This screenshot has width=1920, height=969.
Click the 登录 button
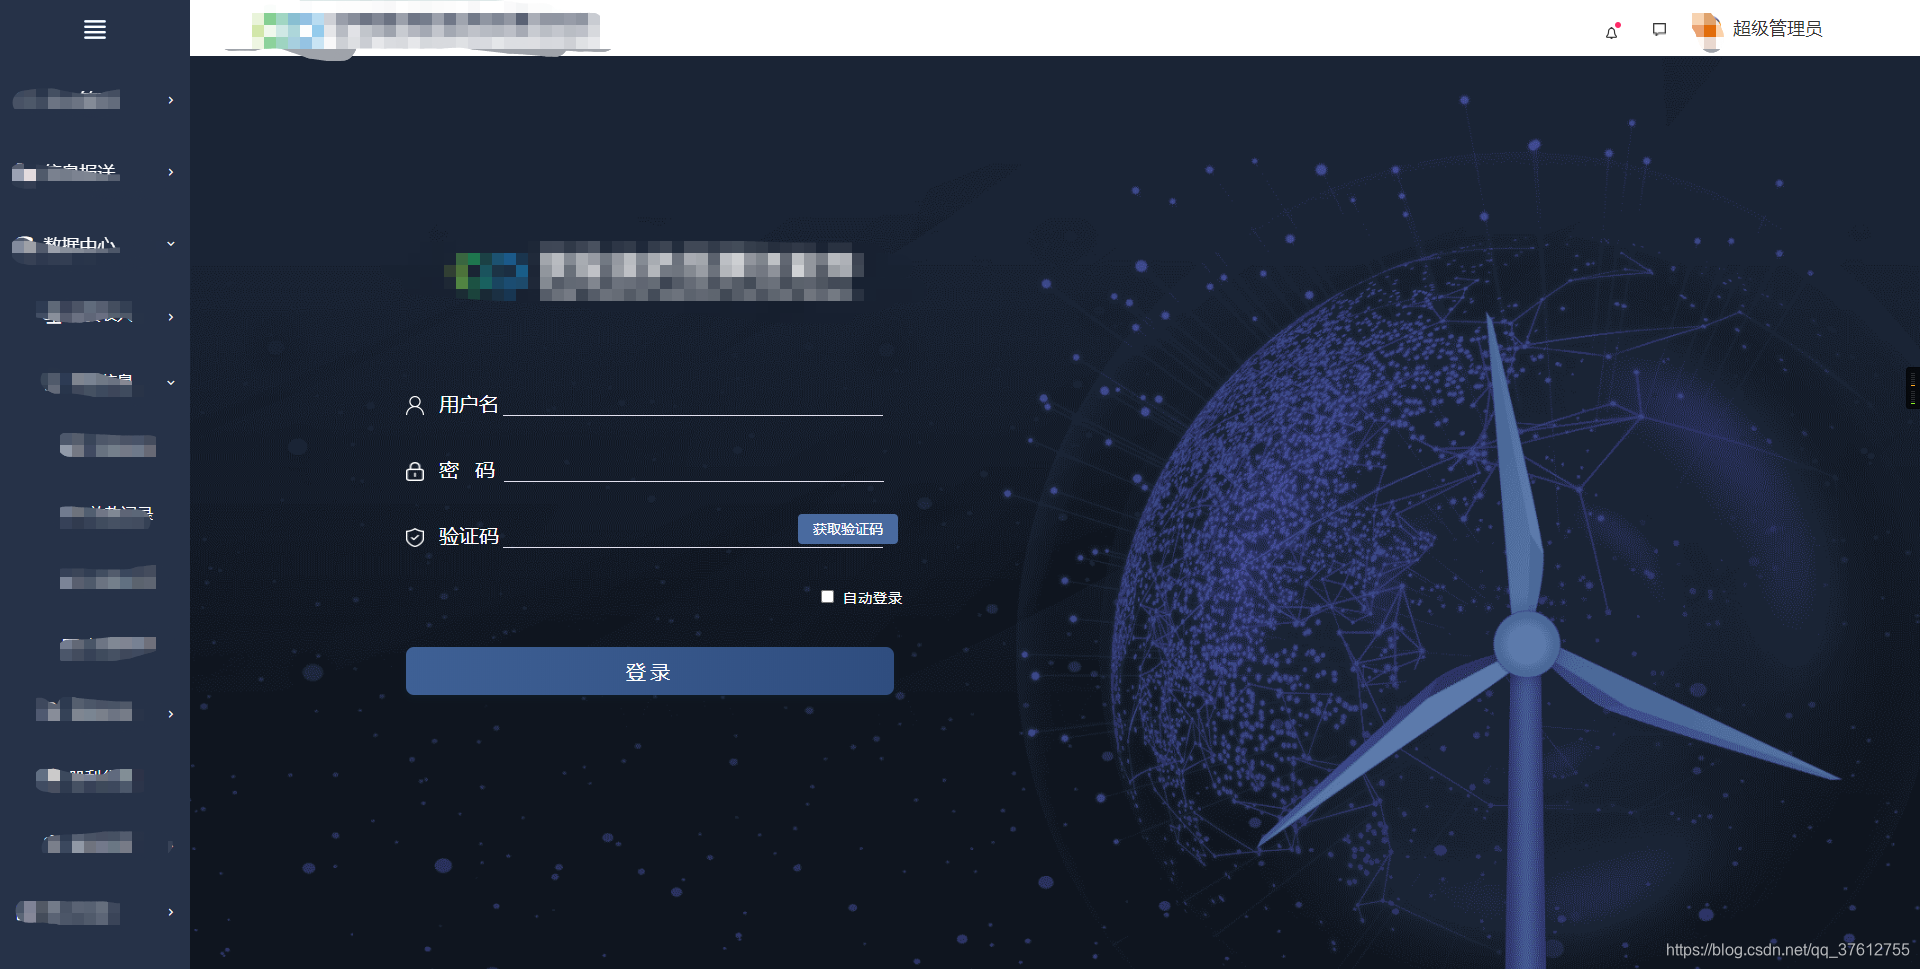pyautogui.click(x=650, y=671)
